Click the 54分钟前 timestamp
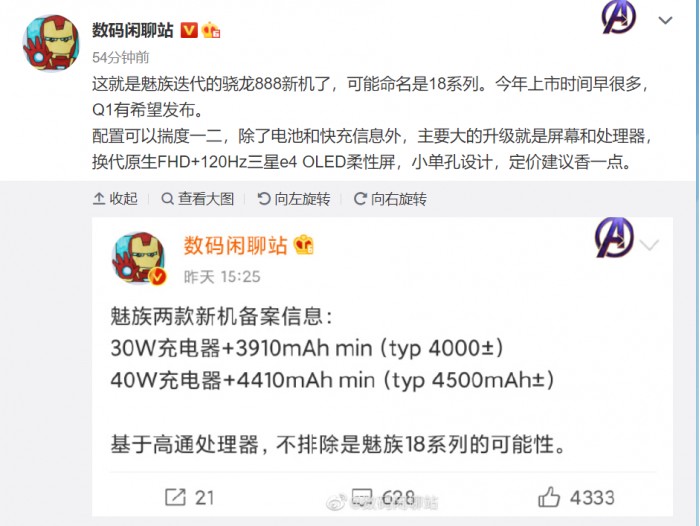Screen dimensions: 700x526 (x=121, y=58)
